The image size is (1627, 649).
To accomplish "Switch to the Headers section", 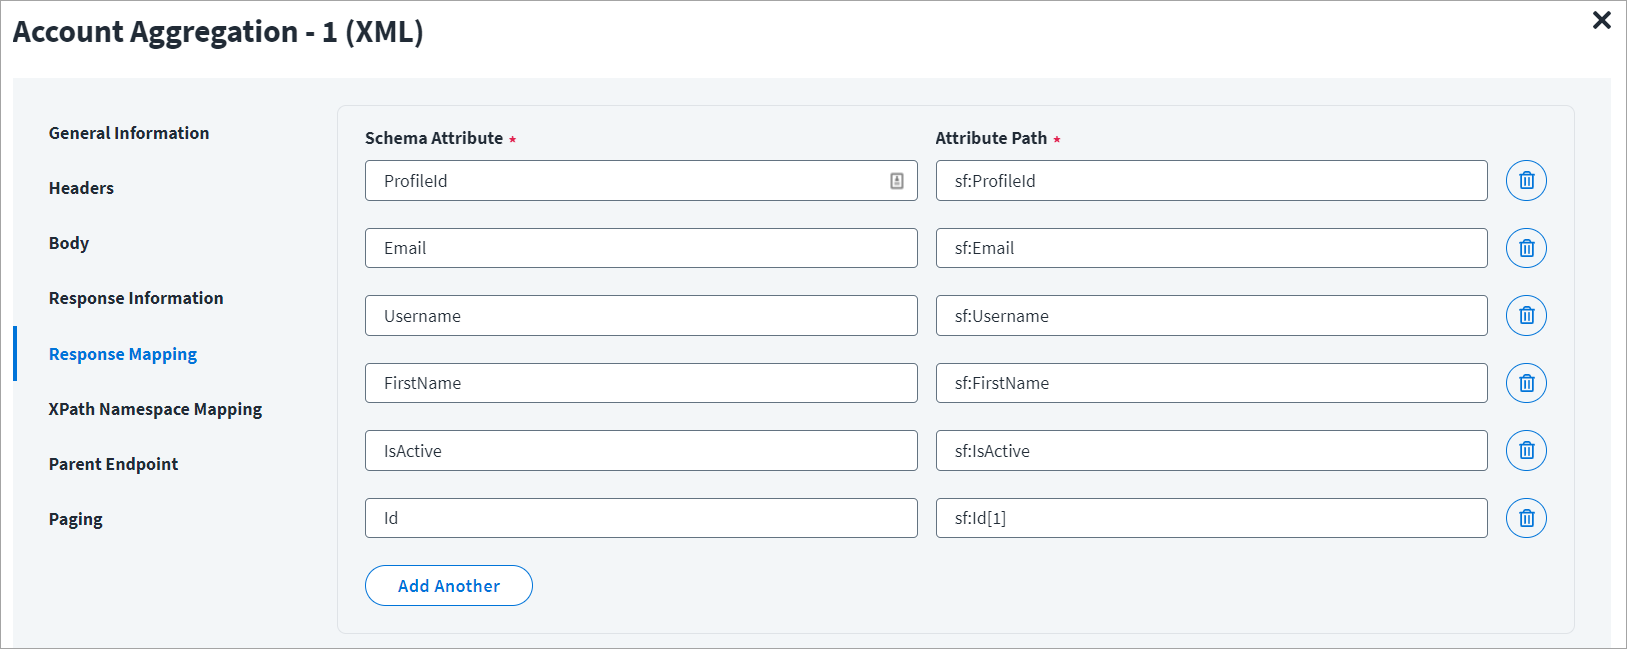I will (81, 188).
